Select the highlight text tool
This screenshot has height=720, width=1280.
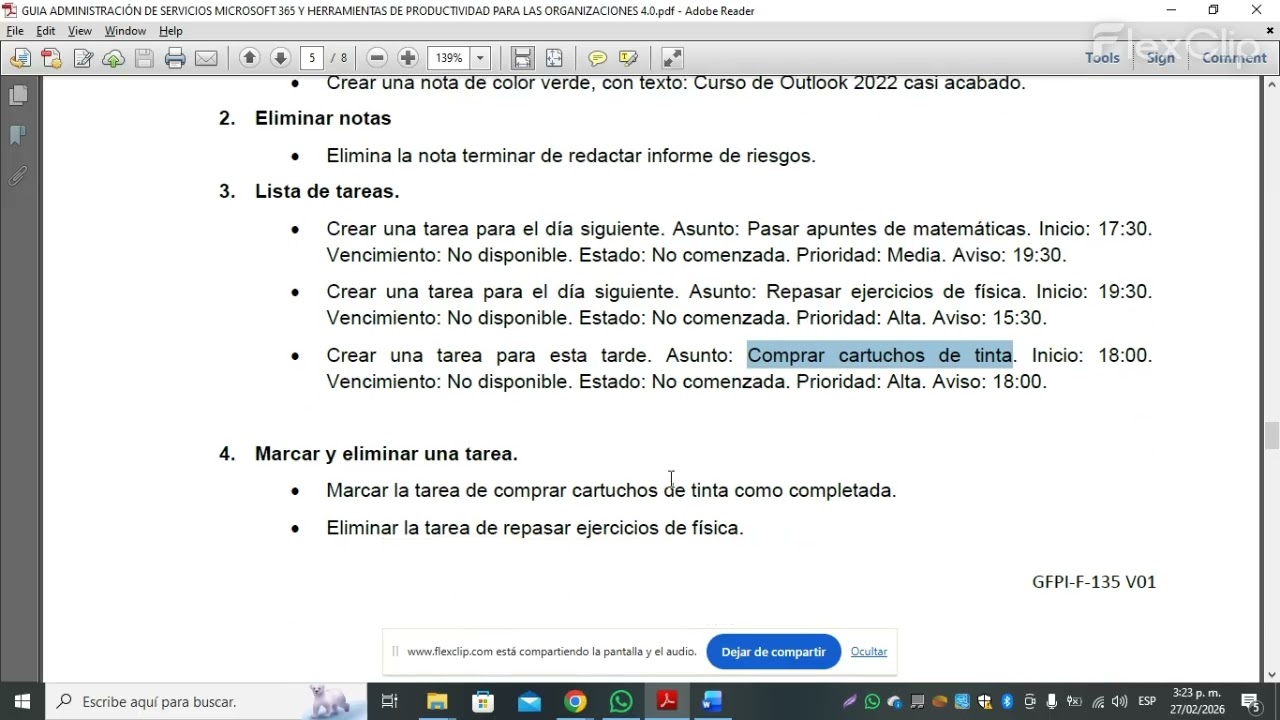click(628, 58)
